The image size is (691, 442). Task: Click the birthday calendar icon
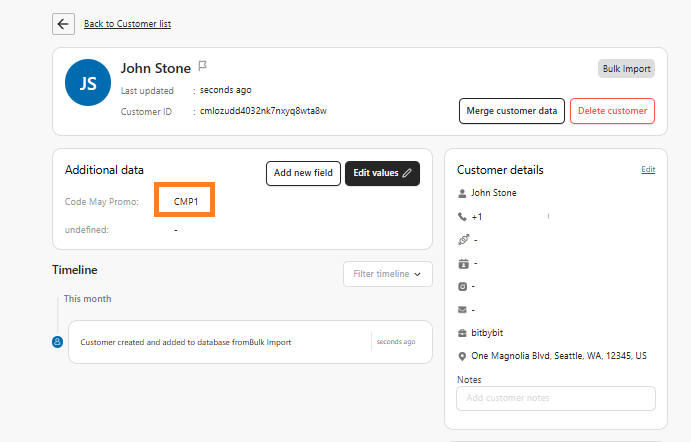pyautogui.click(x=462, y=263)
